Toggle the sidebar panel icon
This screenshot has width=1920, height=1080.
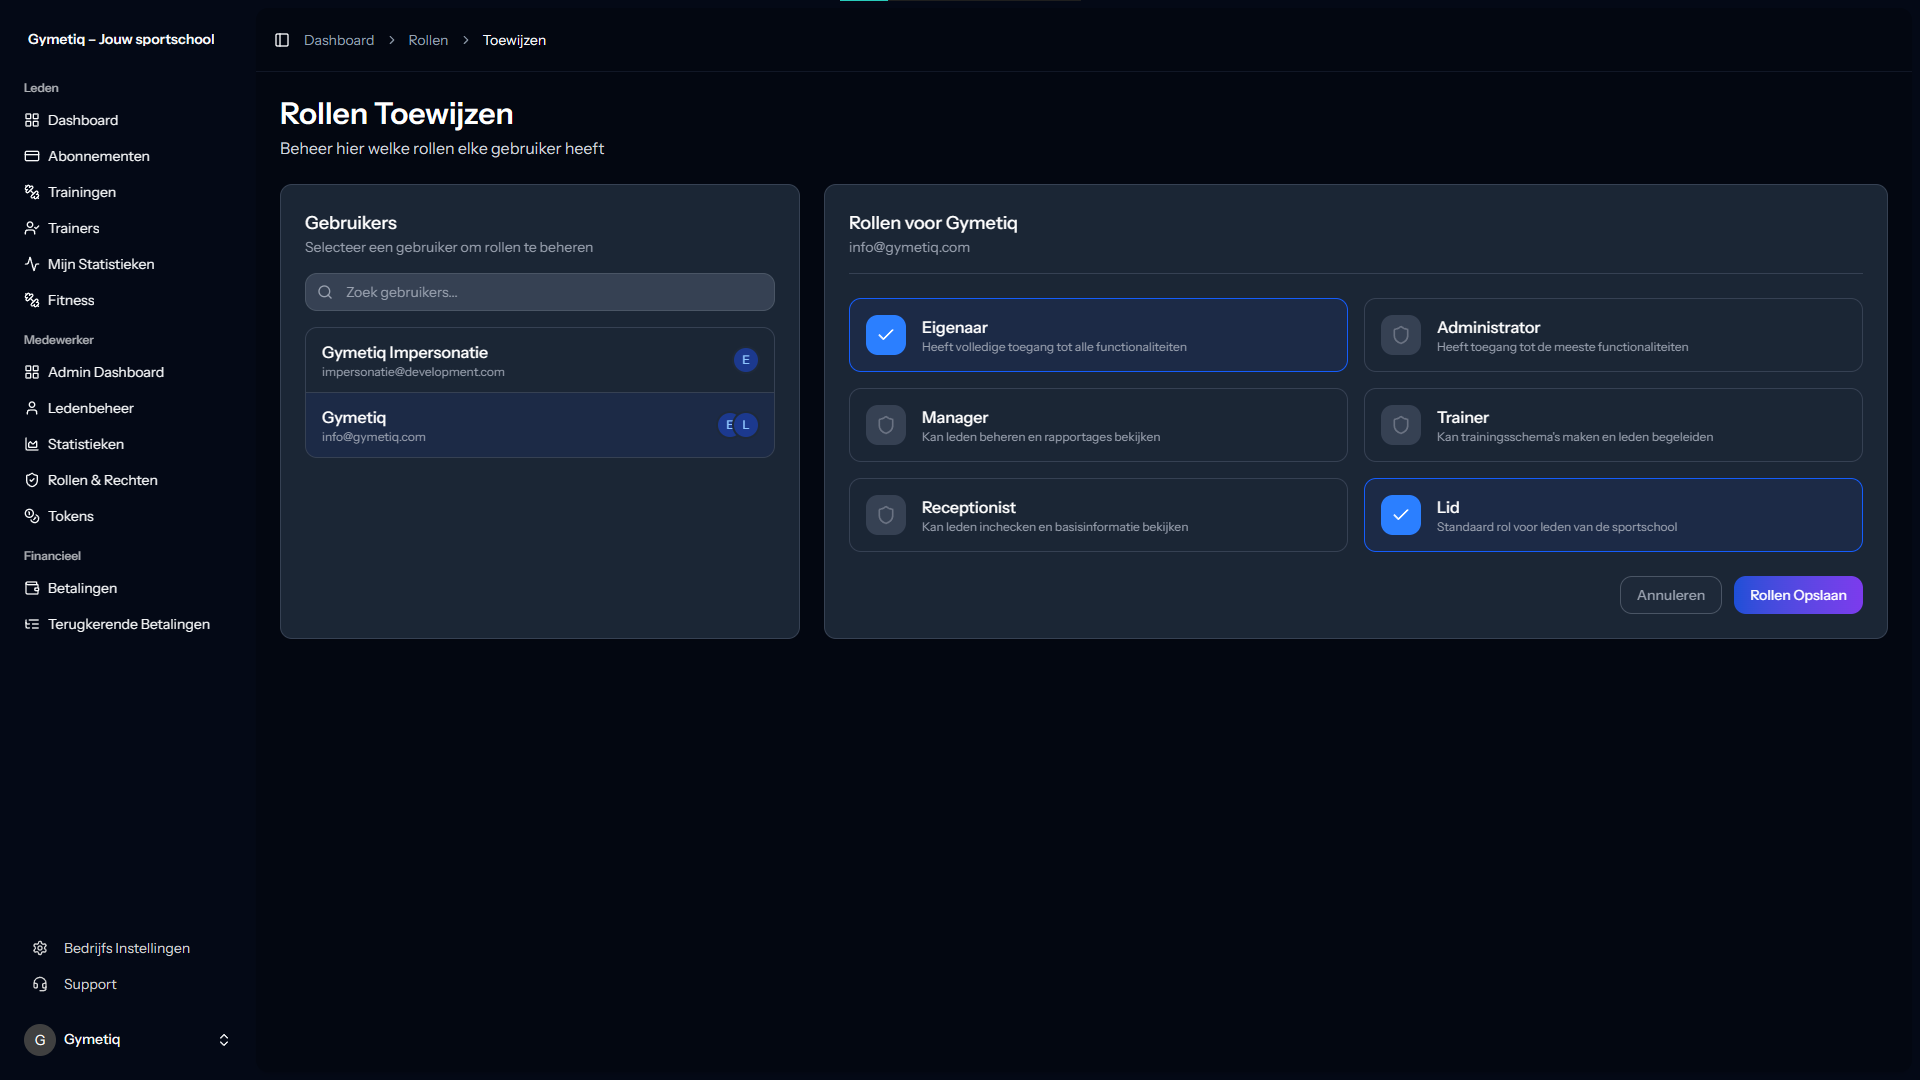[282, 40]
